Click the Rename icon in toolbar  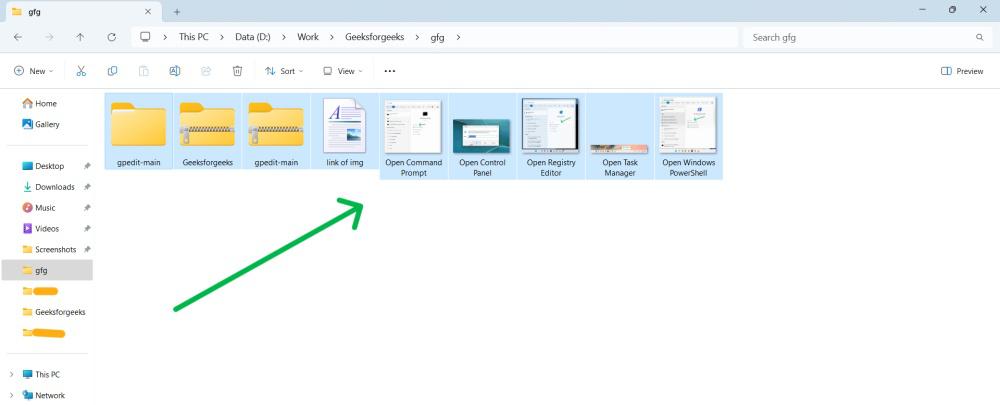tap(175, 71)
